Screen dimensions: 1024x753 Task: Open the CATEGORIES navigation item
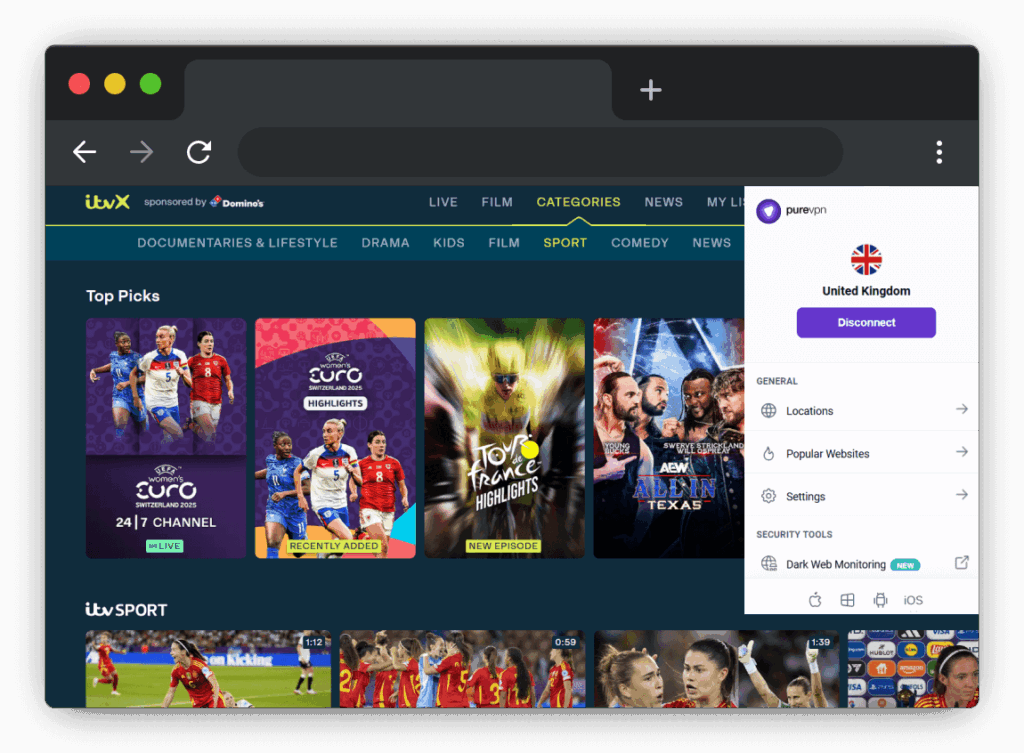579,202
